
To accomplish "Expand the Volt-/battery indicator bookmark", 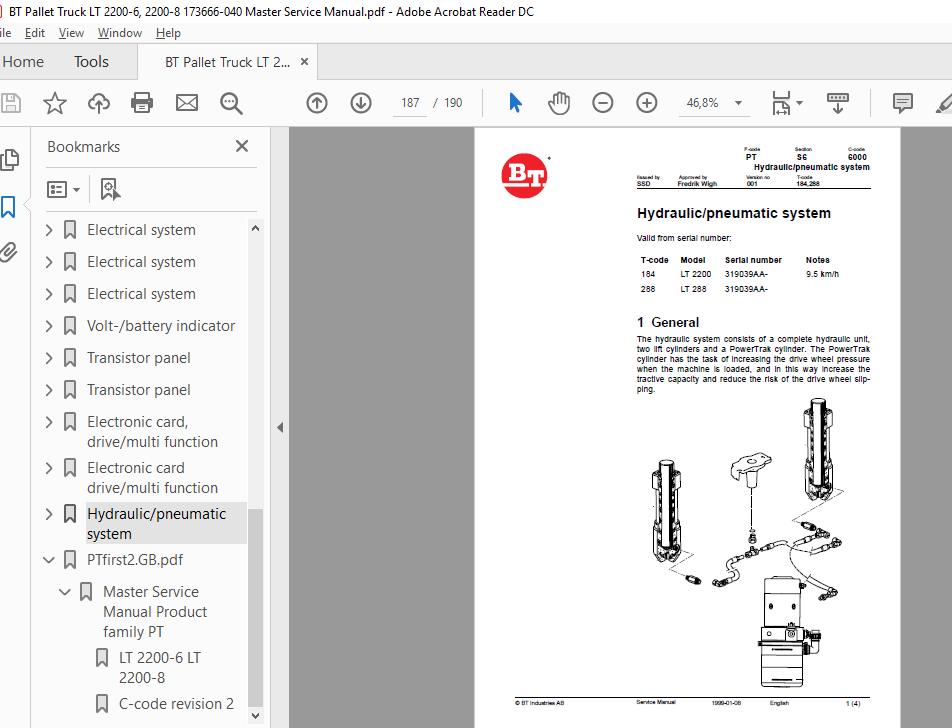I will [49, 326].
